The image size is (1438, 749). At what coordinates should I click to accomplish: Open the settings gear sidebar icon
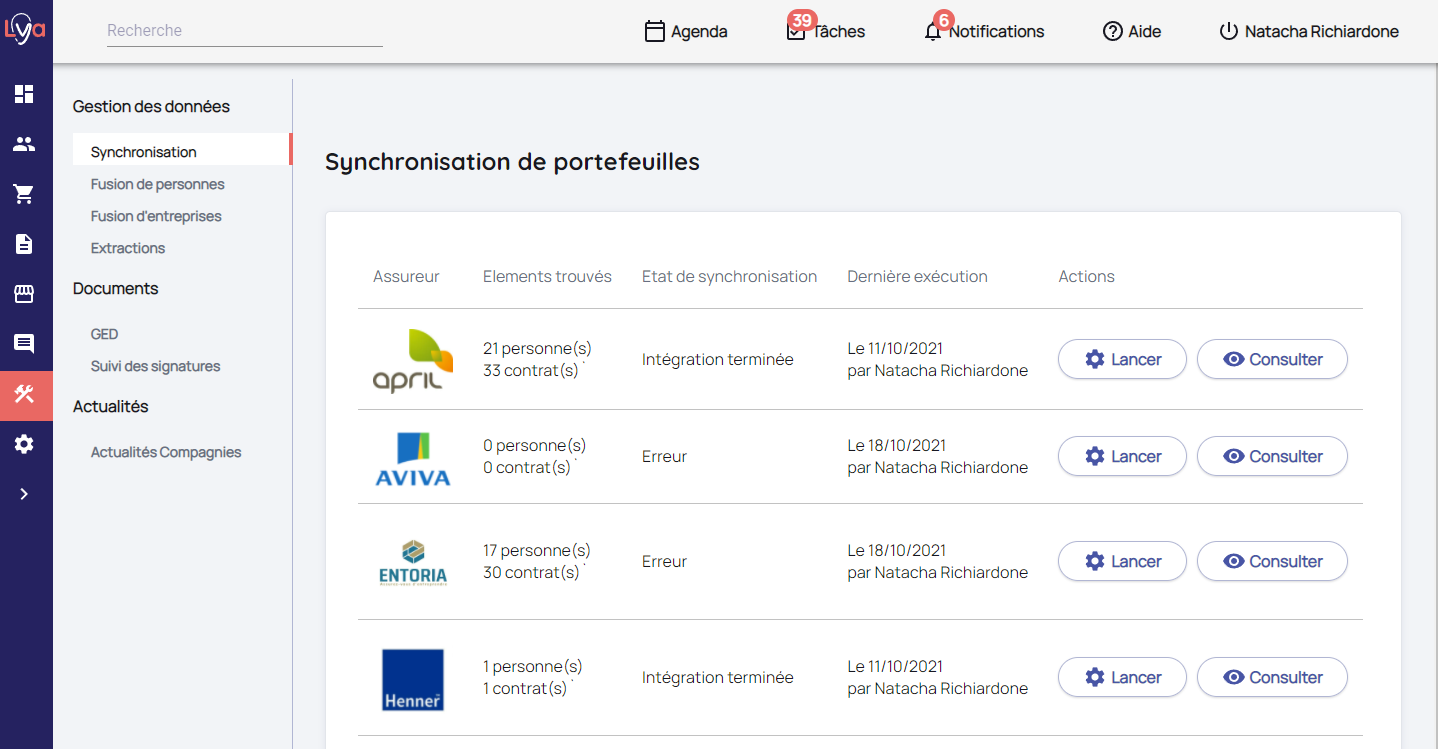(x=24, y=444)
